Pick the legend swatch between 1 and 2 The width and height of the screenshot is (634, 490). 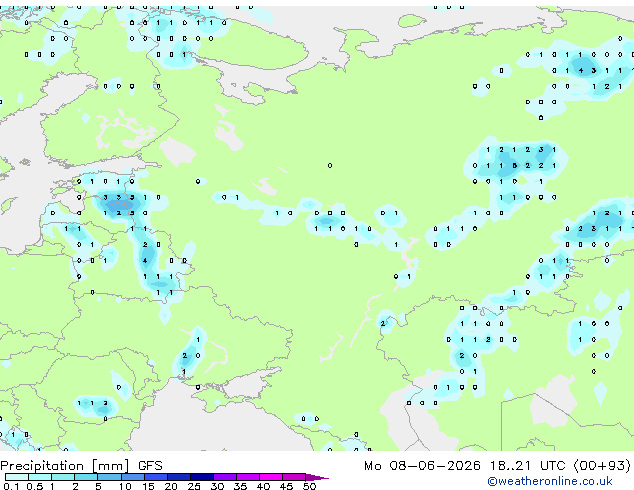tap(63, 477)
